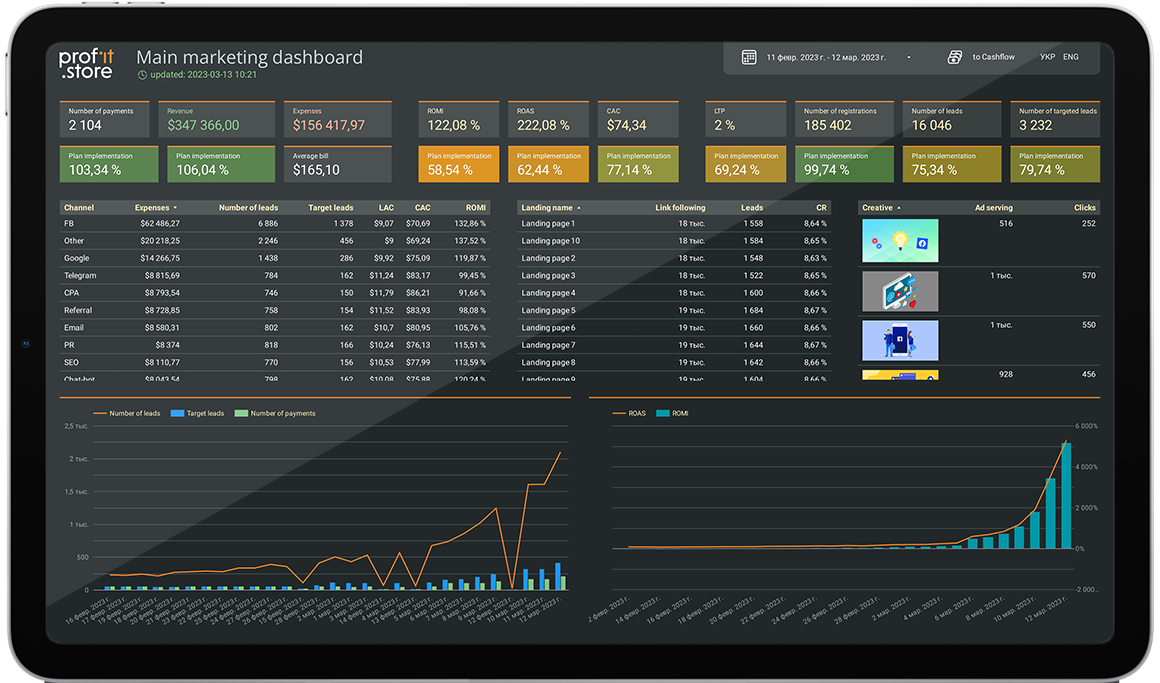Viewport: 1160px width, 683px height.
Task: Open the date range dropdown arrow
Action: click(909, 58)
